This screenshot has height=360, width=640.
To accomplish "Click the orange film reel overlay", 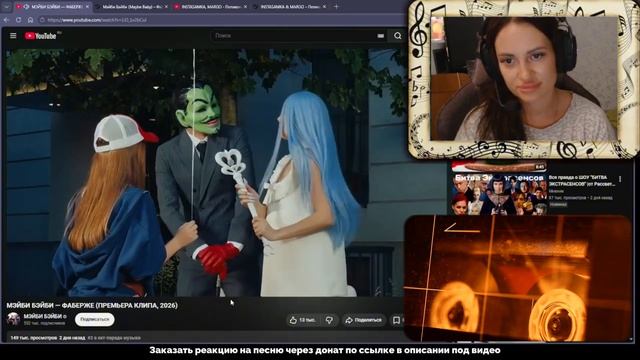I will point(518,278).
